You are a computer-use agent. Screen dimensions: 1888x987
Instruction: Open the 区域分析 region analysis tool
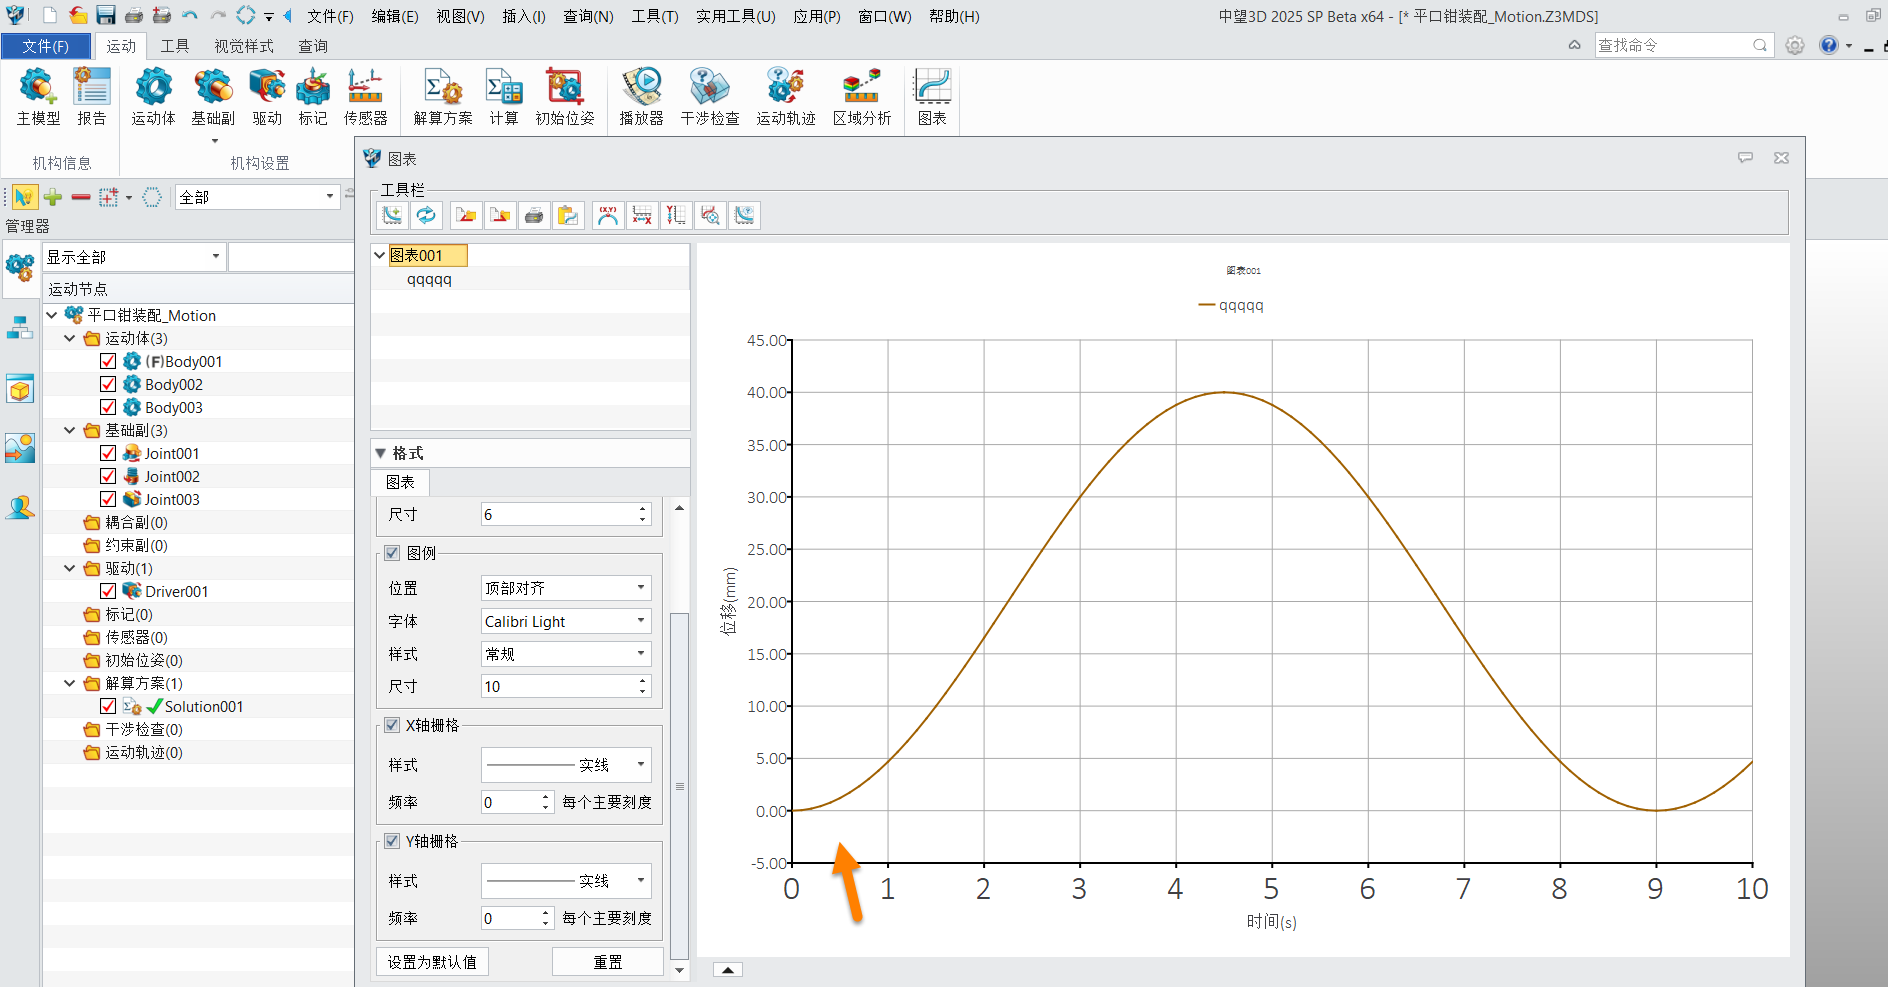pyautogui.click(x=862, y=97)
